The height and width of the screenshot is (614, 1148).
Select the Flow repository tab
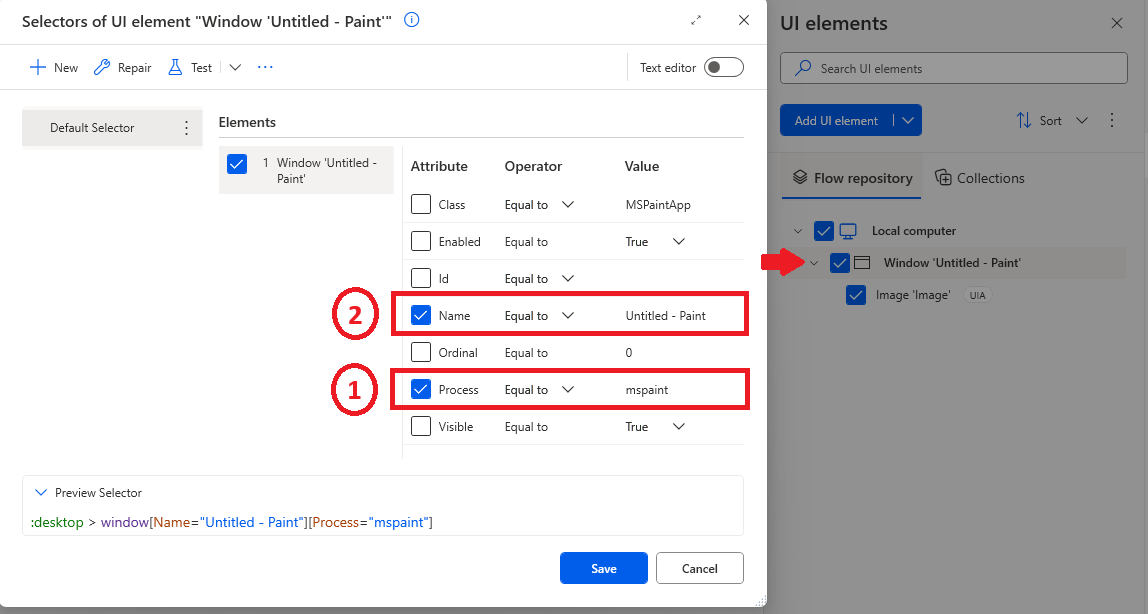pyautogui.click(x=862, y=177)
